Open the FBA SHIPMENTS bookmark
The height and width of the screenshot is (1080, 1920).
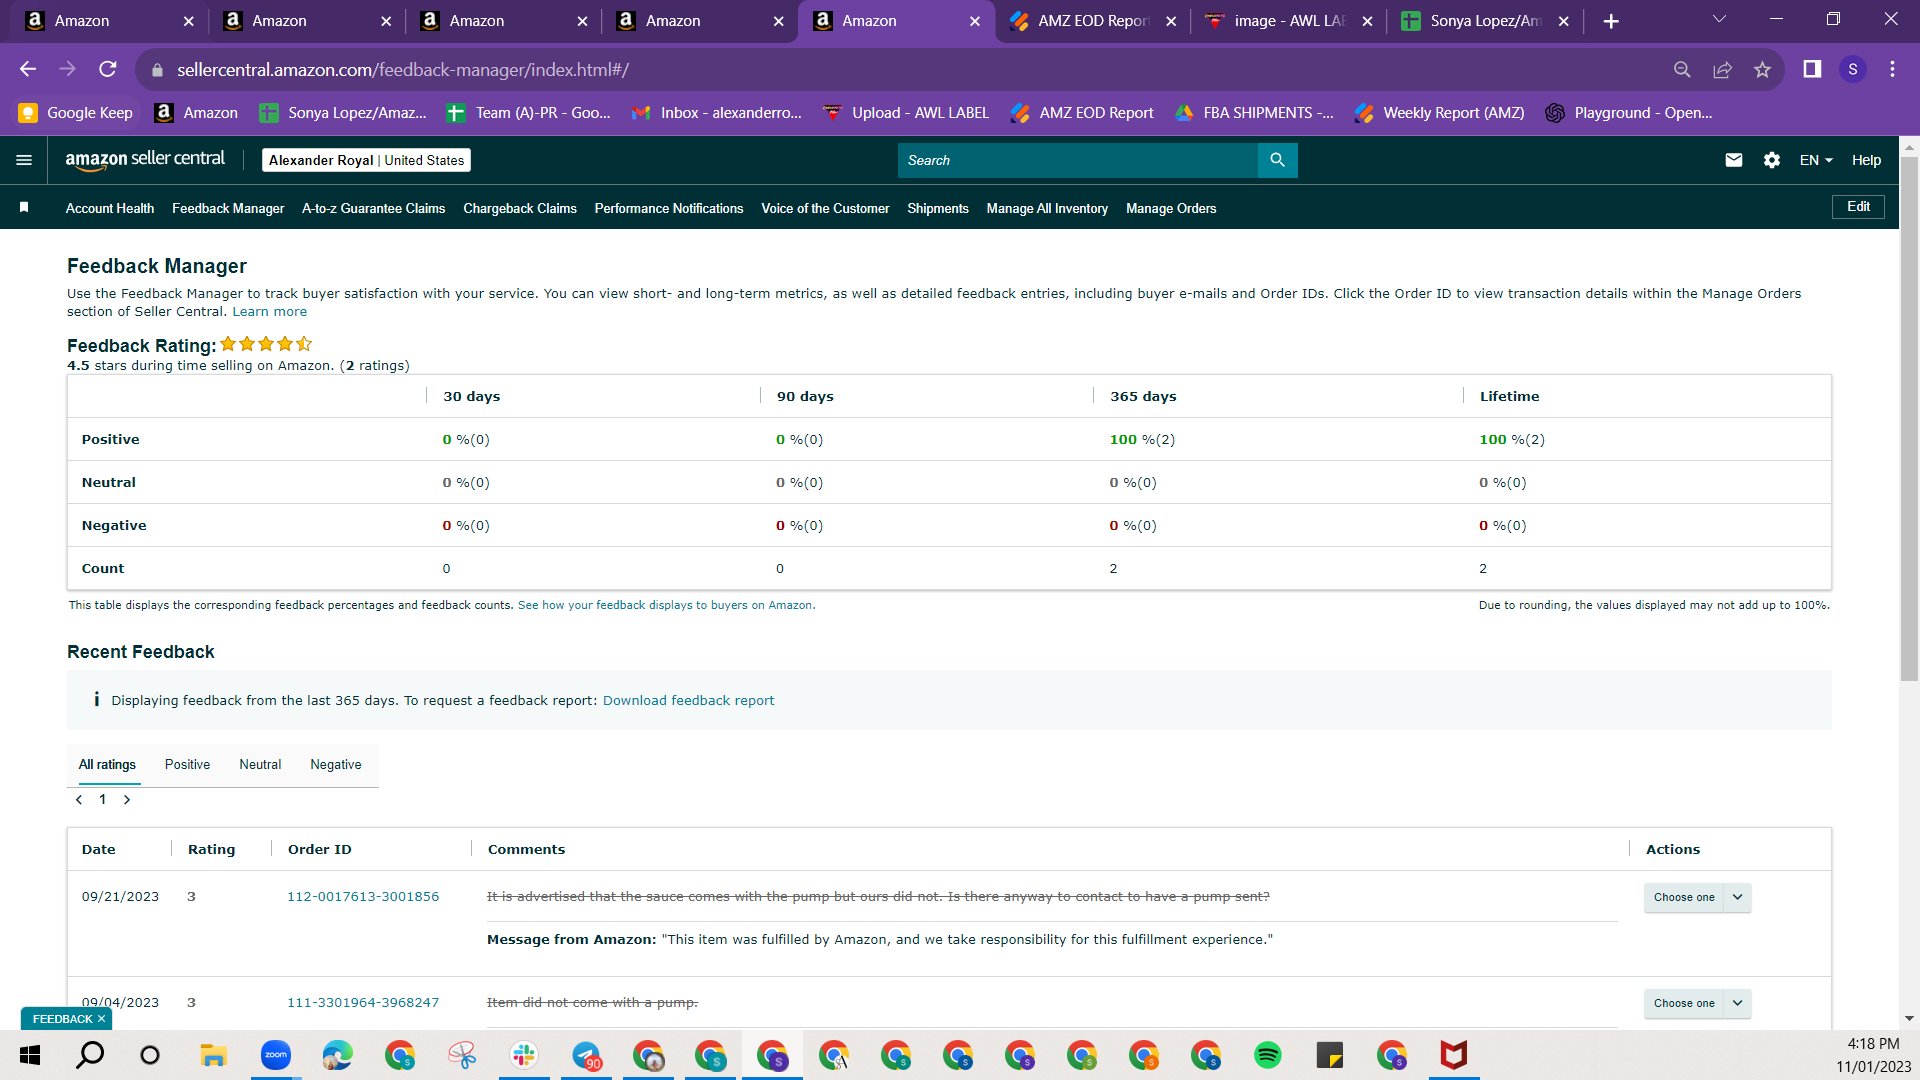point(1254,113)
